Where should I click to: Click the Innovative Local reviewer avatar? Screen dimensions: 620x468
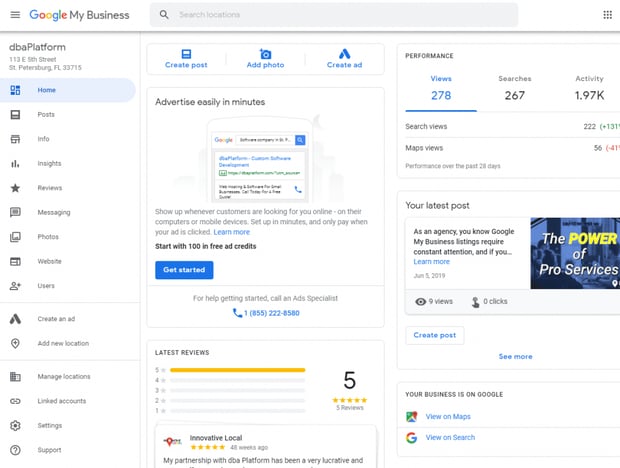[x=173, y=442]
